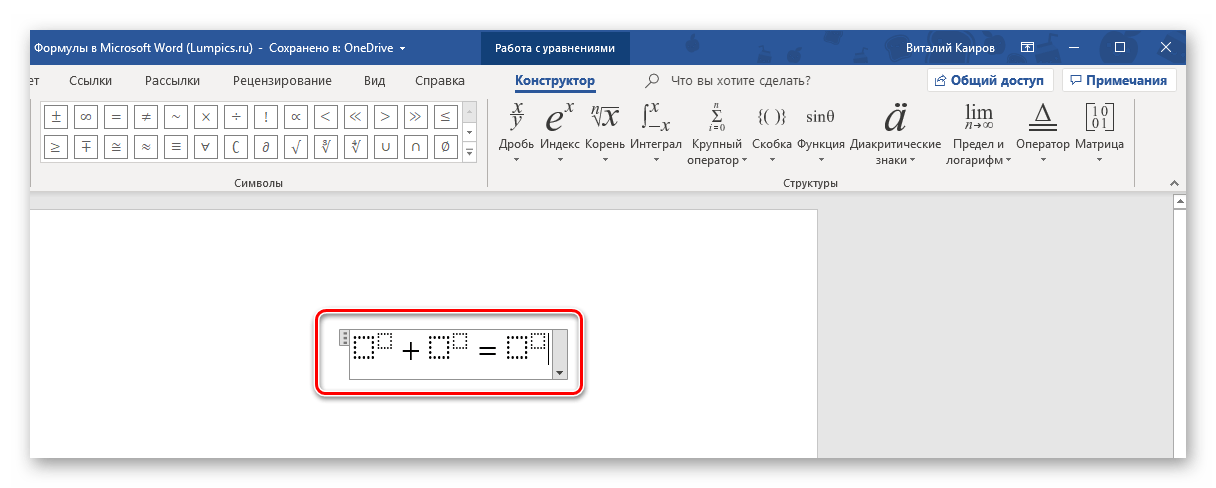Insert the plus-minus symbol
Screen dimensions: 1216x488
coord(56,116)
